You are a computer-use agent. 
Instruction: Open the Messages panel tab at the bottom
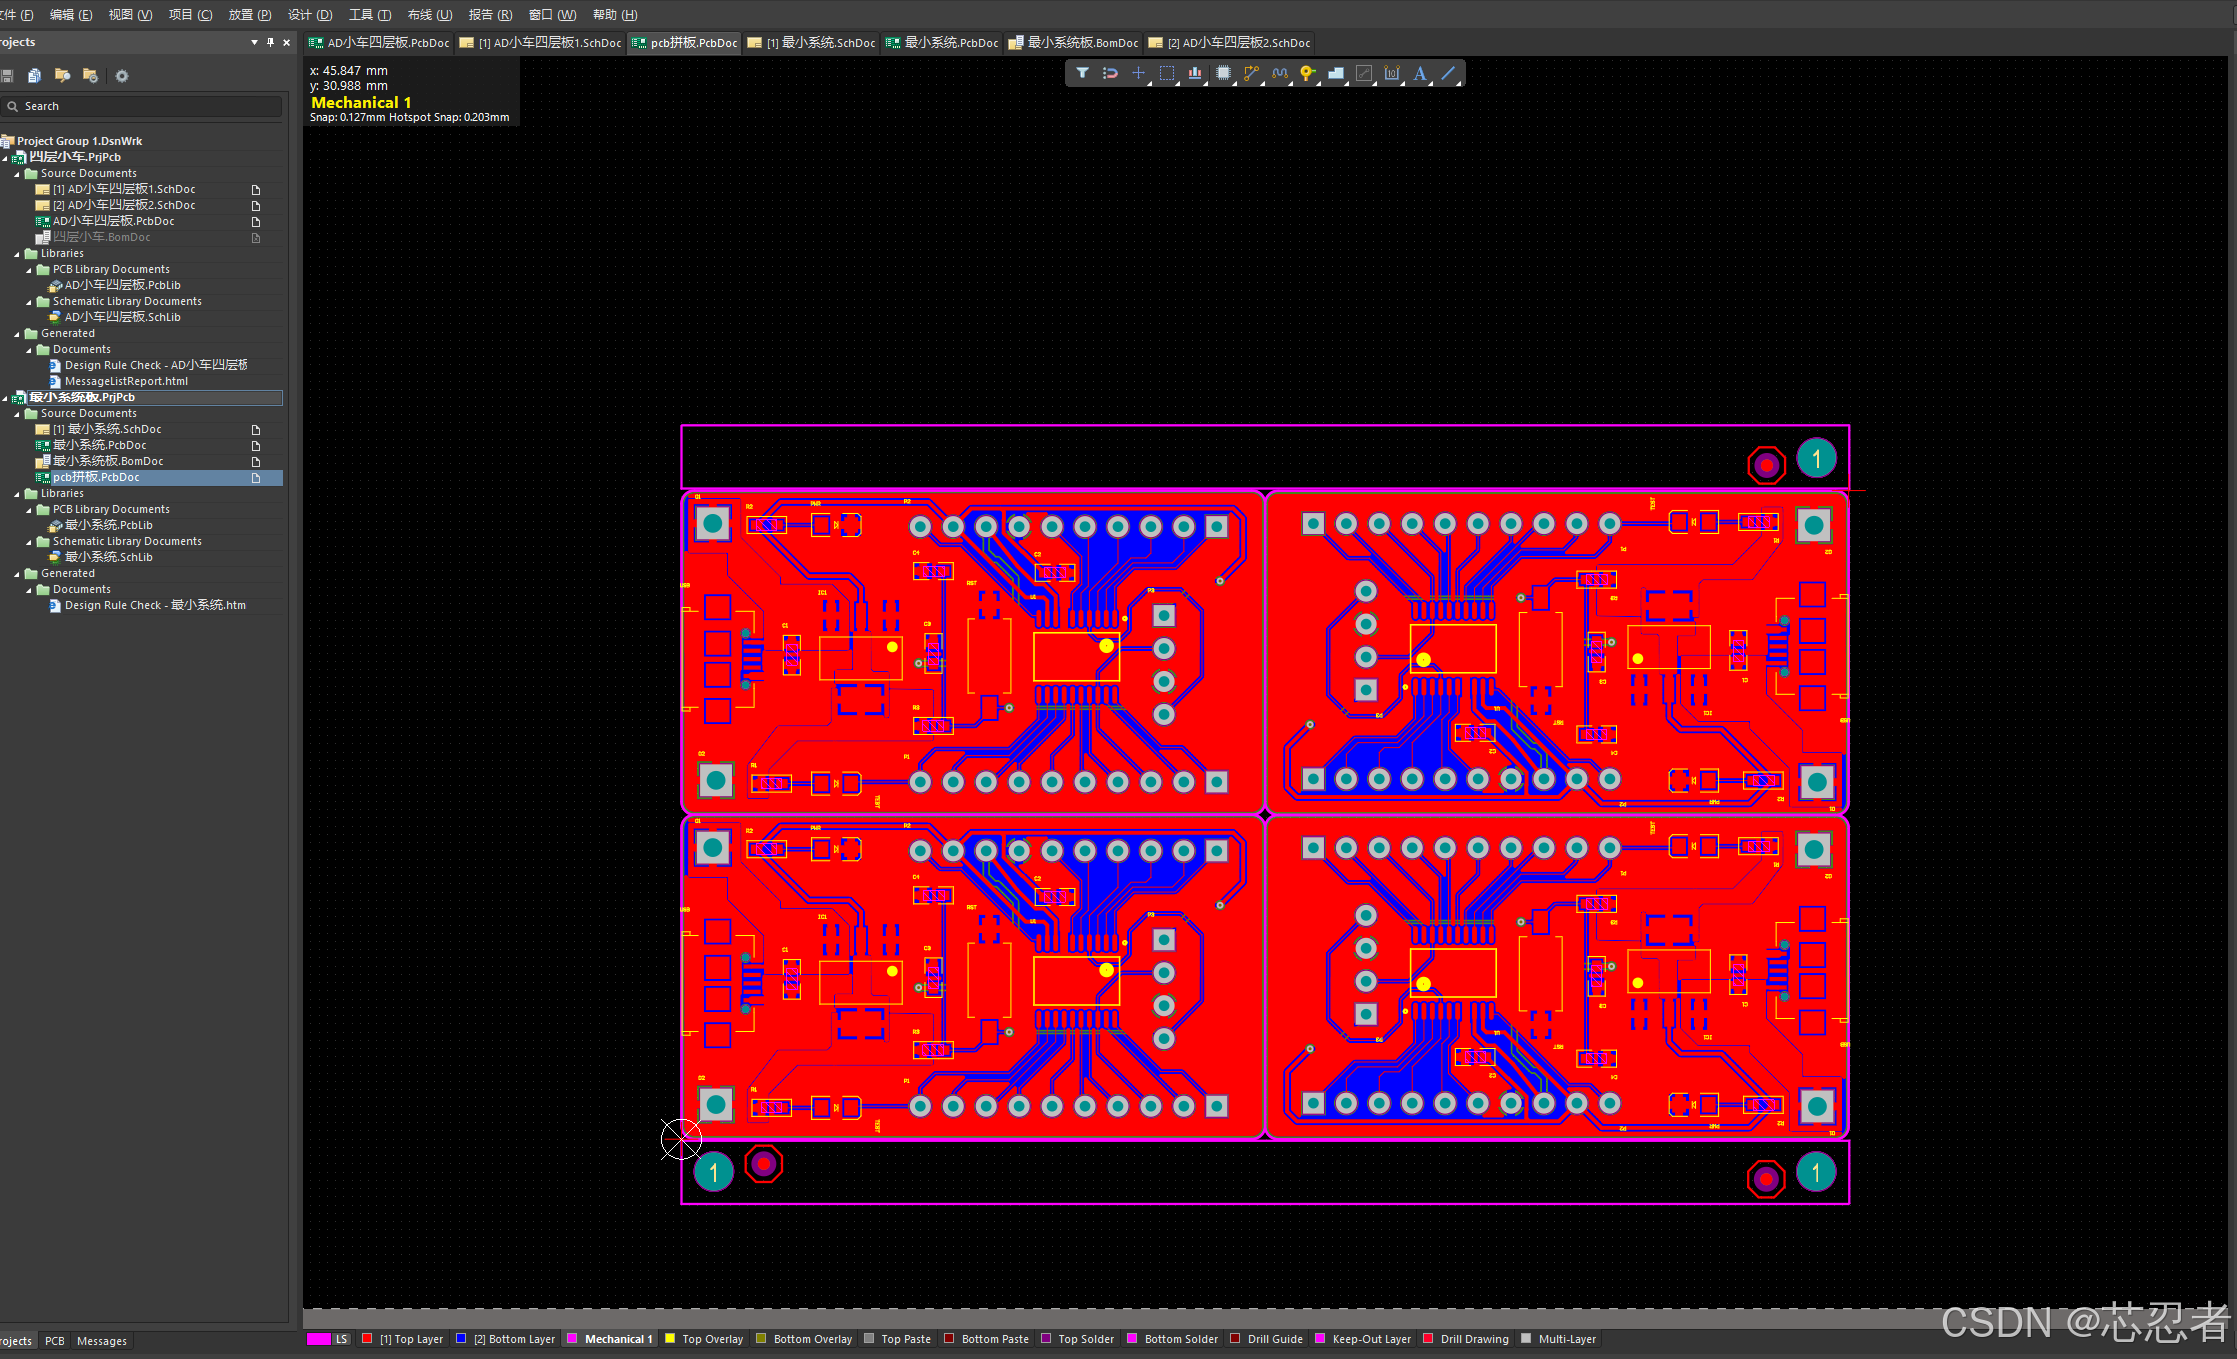(x=102, y=1341)
